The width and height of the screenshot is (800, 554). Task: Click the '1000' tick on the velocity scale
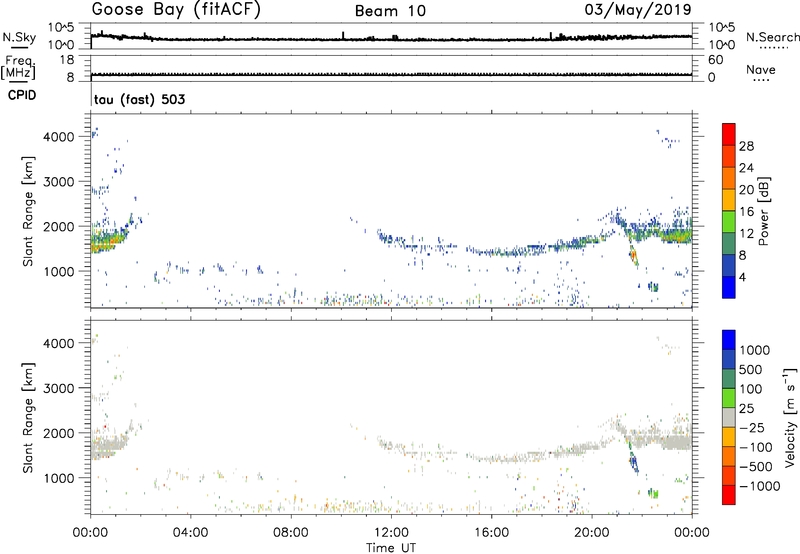754,350
